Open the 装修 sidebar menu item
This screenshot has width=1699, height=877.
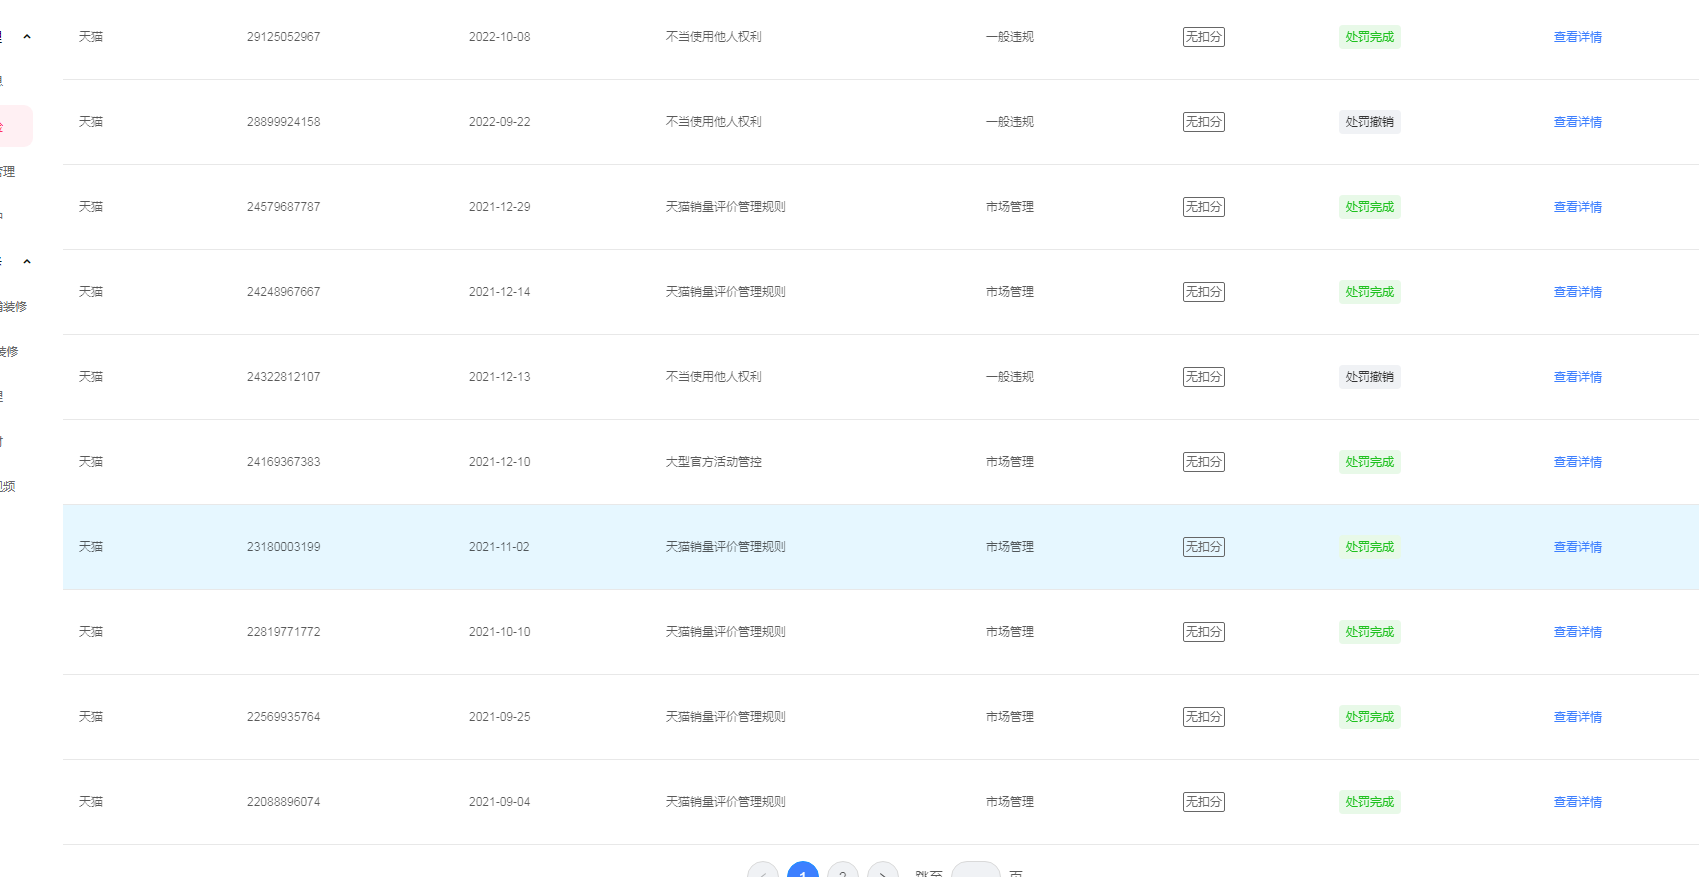[x=9, y=352]
